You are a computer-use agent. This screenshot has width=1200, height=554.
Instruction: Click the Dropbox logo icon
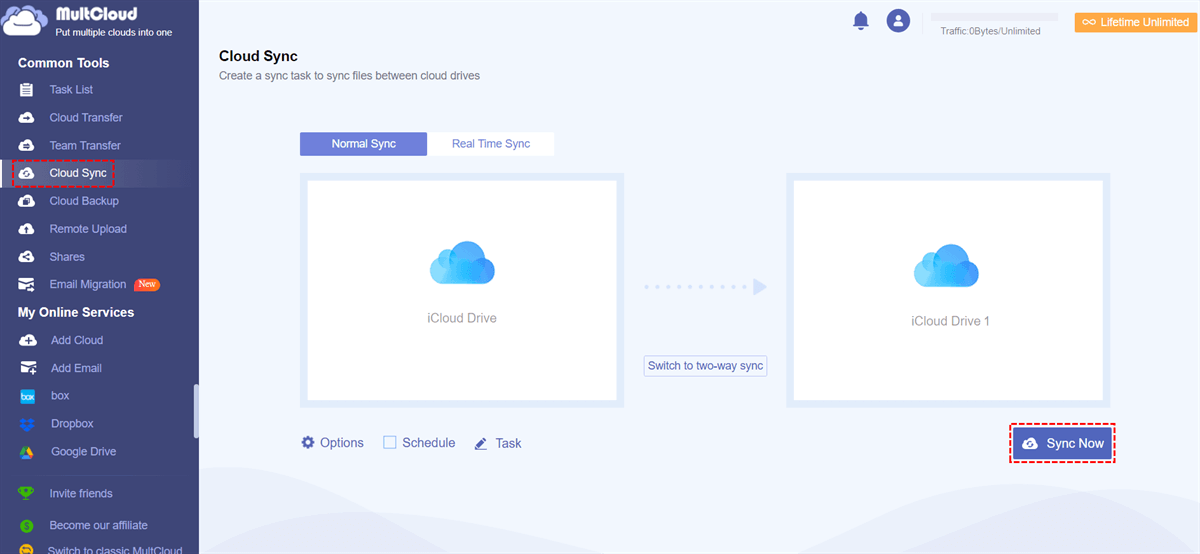pos(29,424)
